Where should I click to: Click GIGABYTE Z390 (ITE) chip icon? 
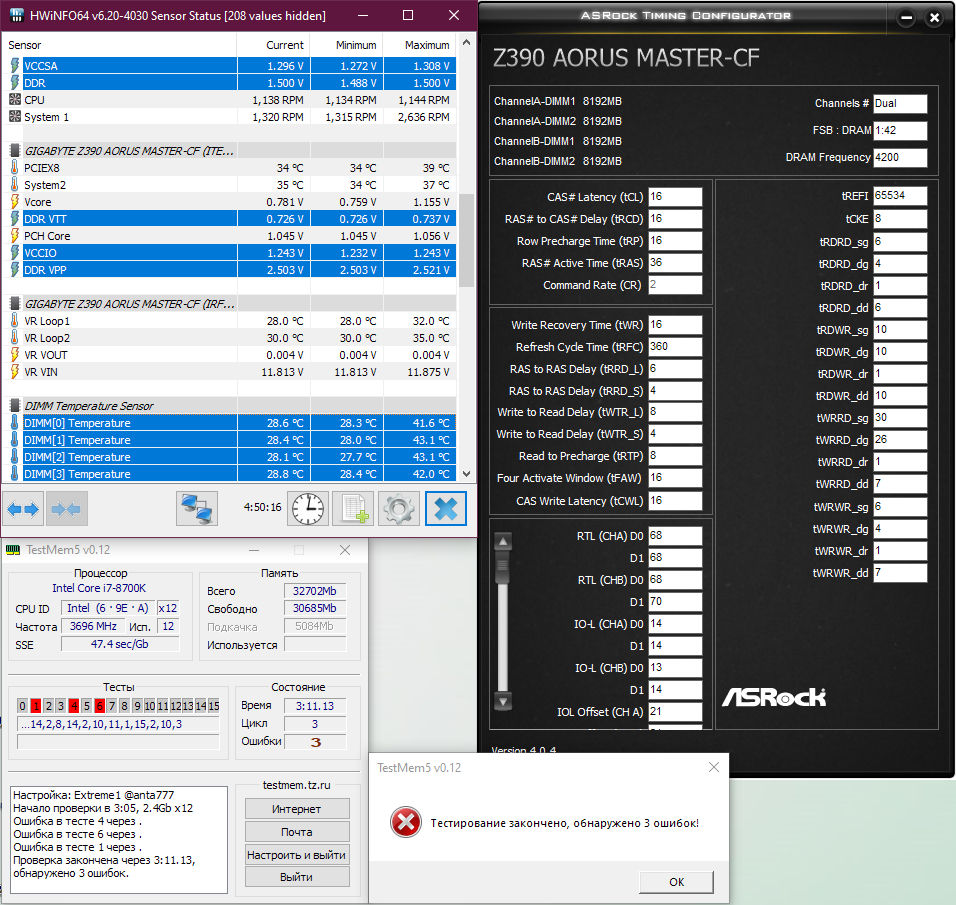coord(15,151)
